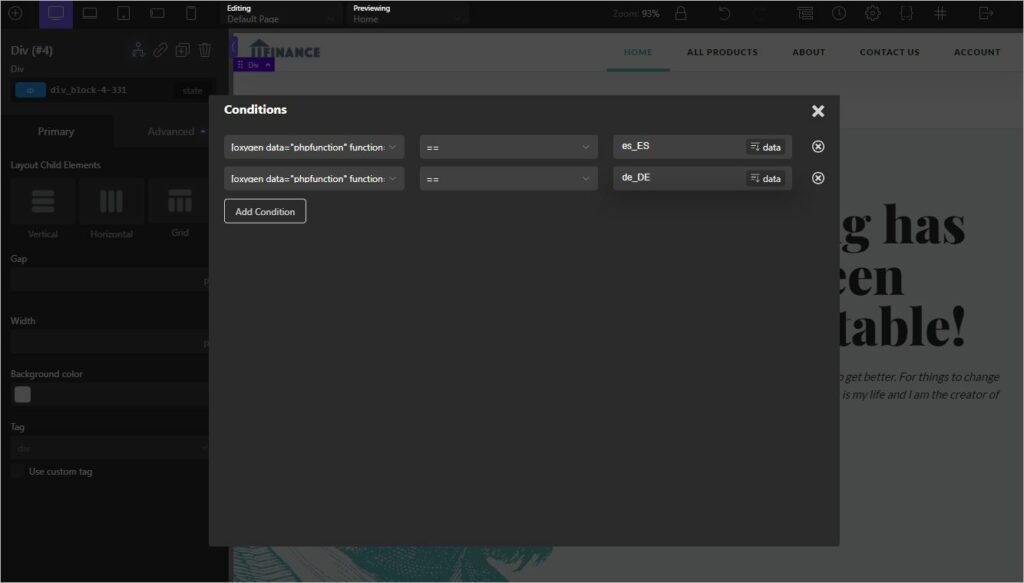Toggle the grid hash icon

click(x=940, y=14)
